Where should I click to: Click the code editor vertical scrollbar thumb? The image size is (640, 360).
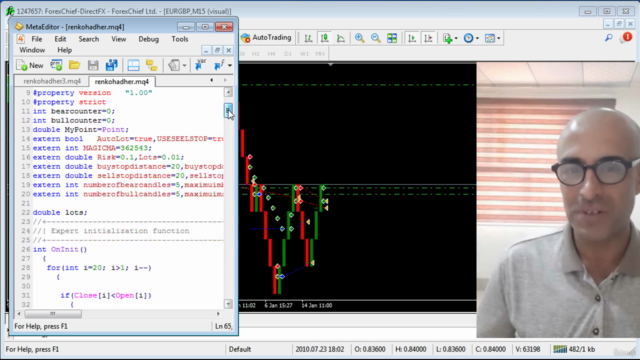pyautogui.click(x=228, y=110)
